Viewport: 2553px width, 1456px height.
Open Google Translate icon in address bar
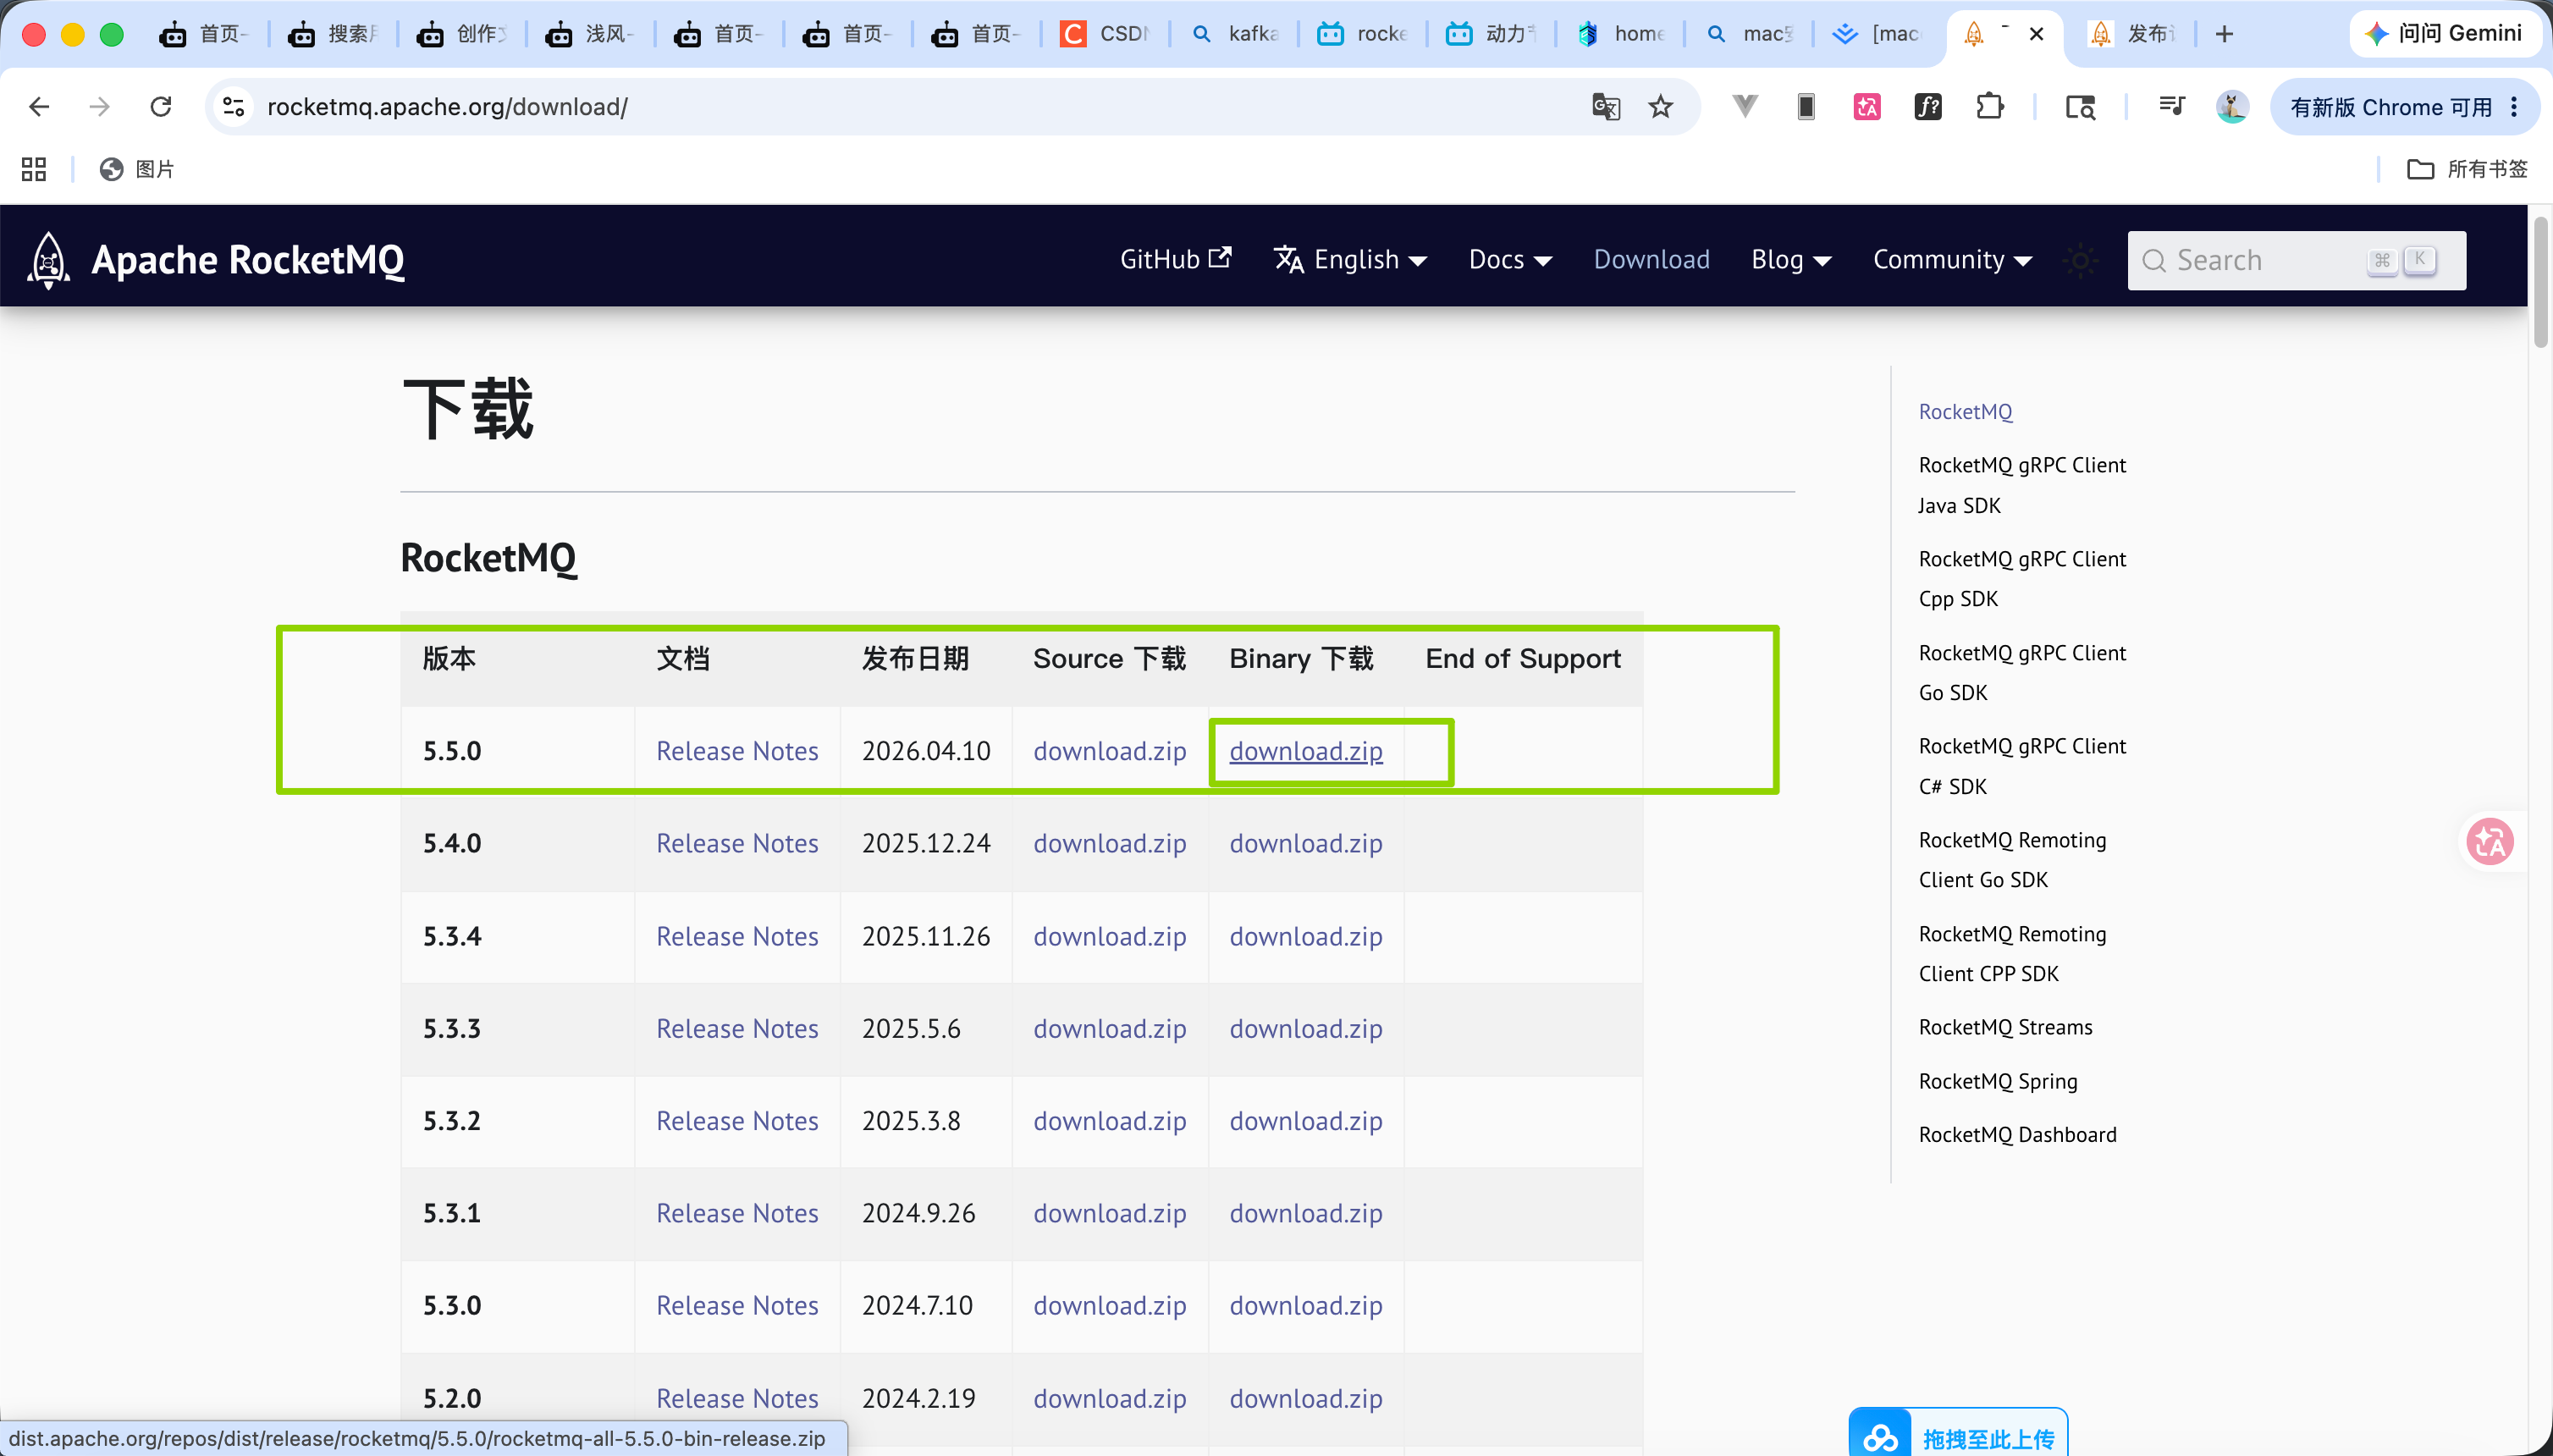[1606, 107]
